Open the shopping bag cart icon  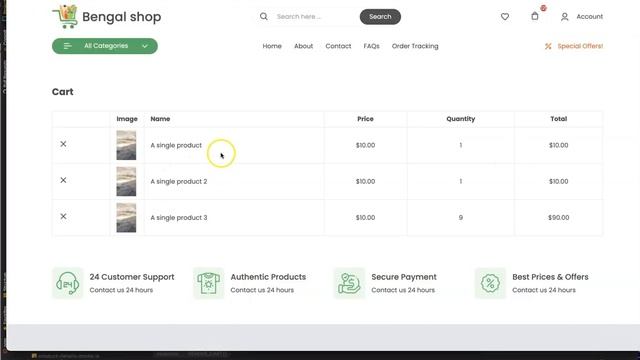[x=535, y=16]
